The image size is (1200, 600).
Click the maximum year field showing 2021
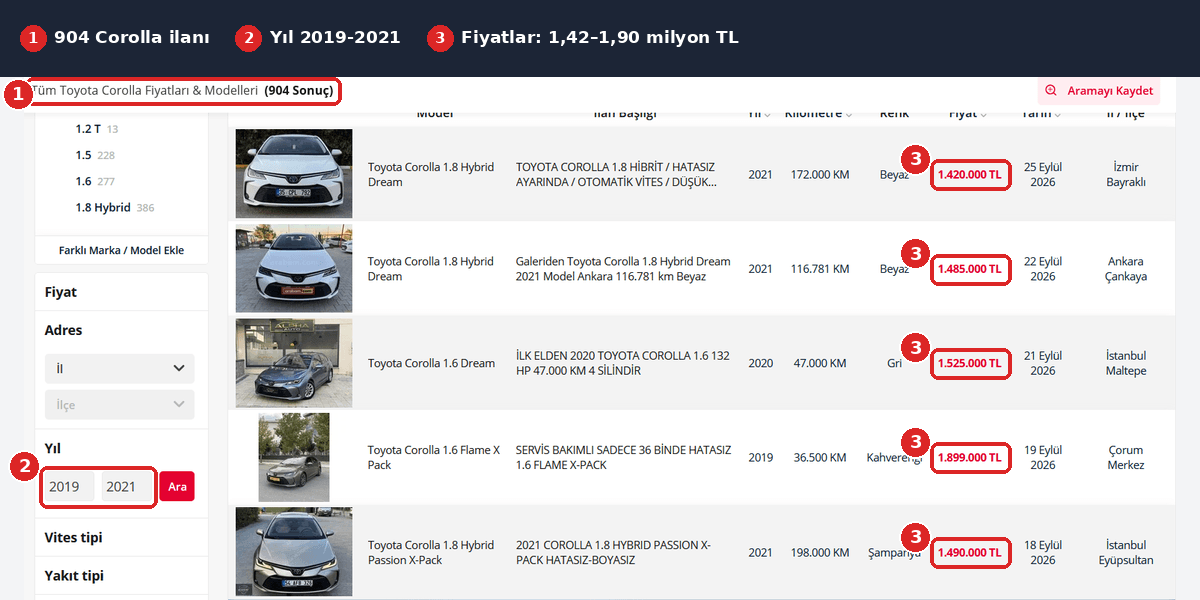point(127,487)
